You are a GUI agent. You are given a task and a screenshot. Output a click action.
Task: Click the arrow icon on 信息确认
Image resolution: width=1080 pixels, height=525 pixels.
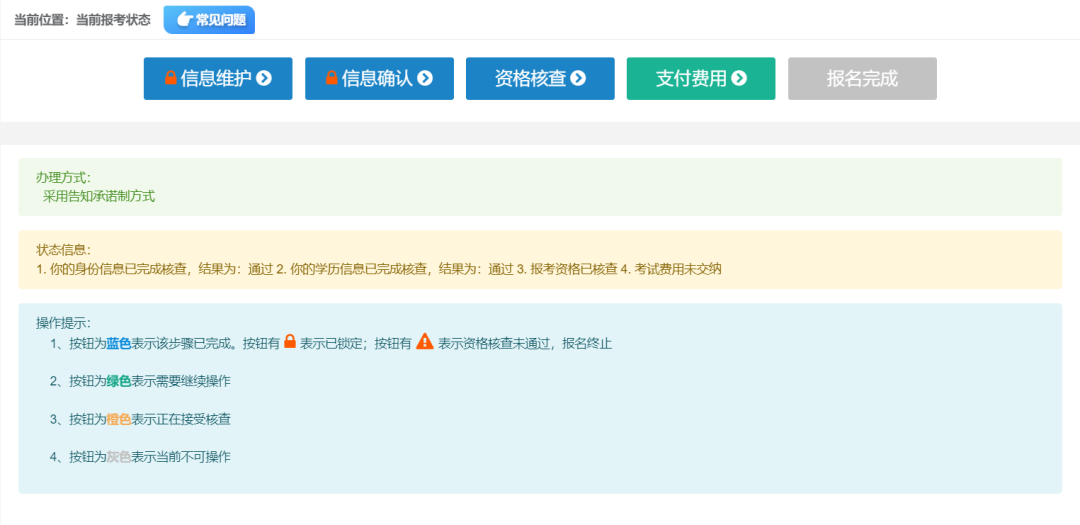(425, 79)
